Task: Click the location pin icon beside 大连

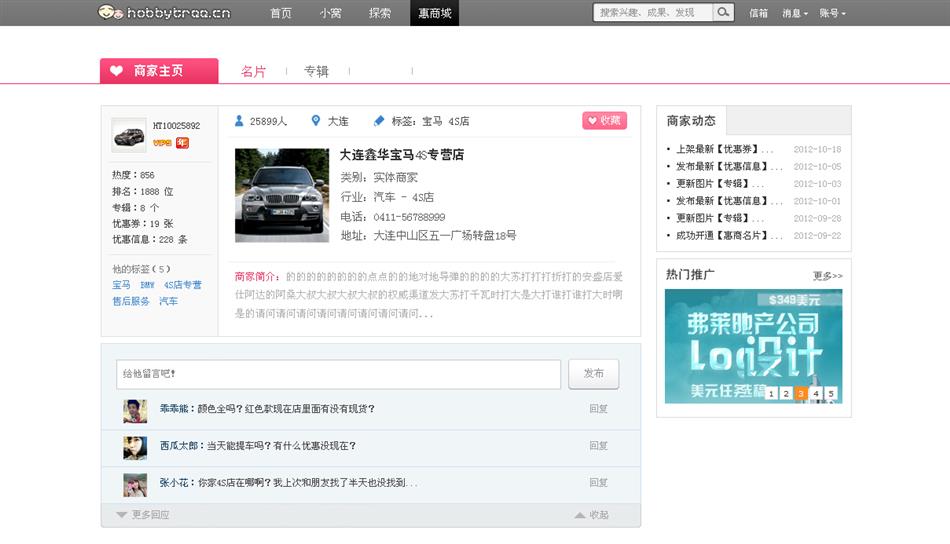Action: (316, 121)
